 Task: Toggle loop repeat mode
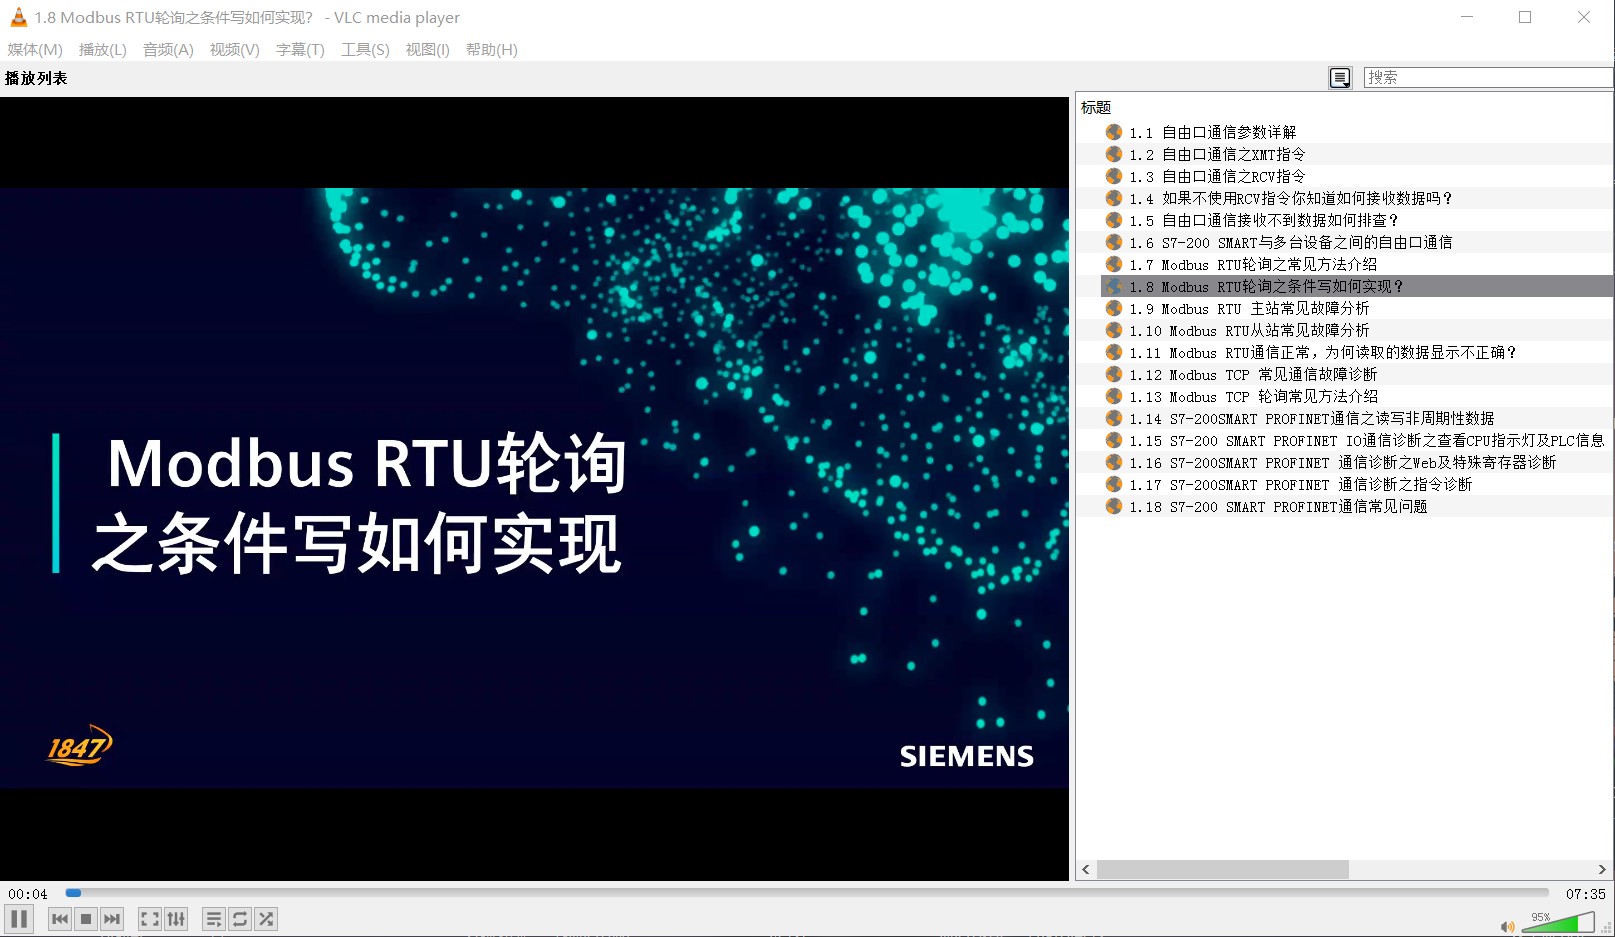coord(240,919)
